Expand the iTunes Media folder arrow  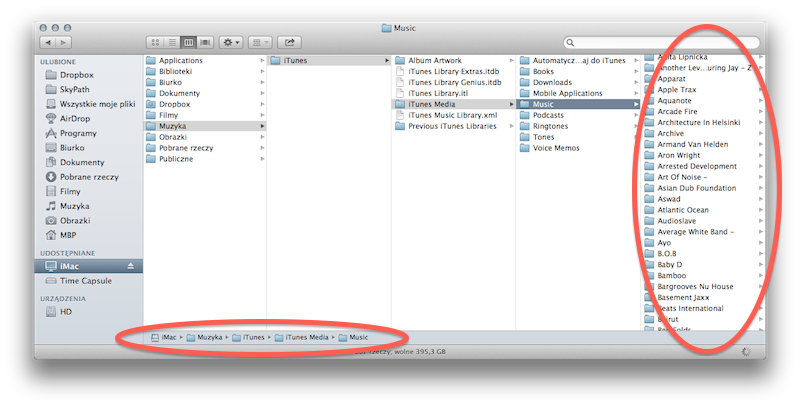511,105
